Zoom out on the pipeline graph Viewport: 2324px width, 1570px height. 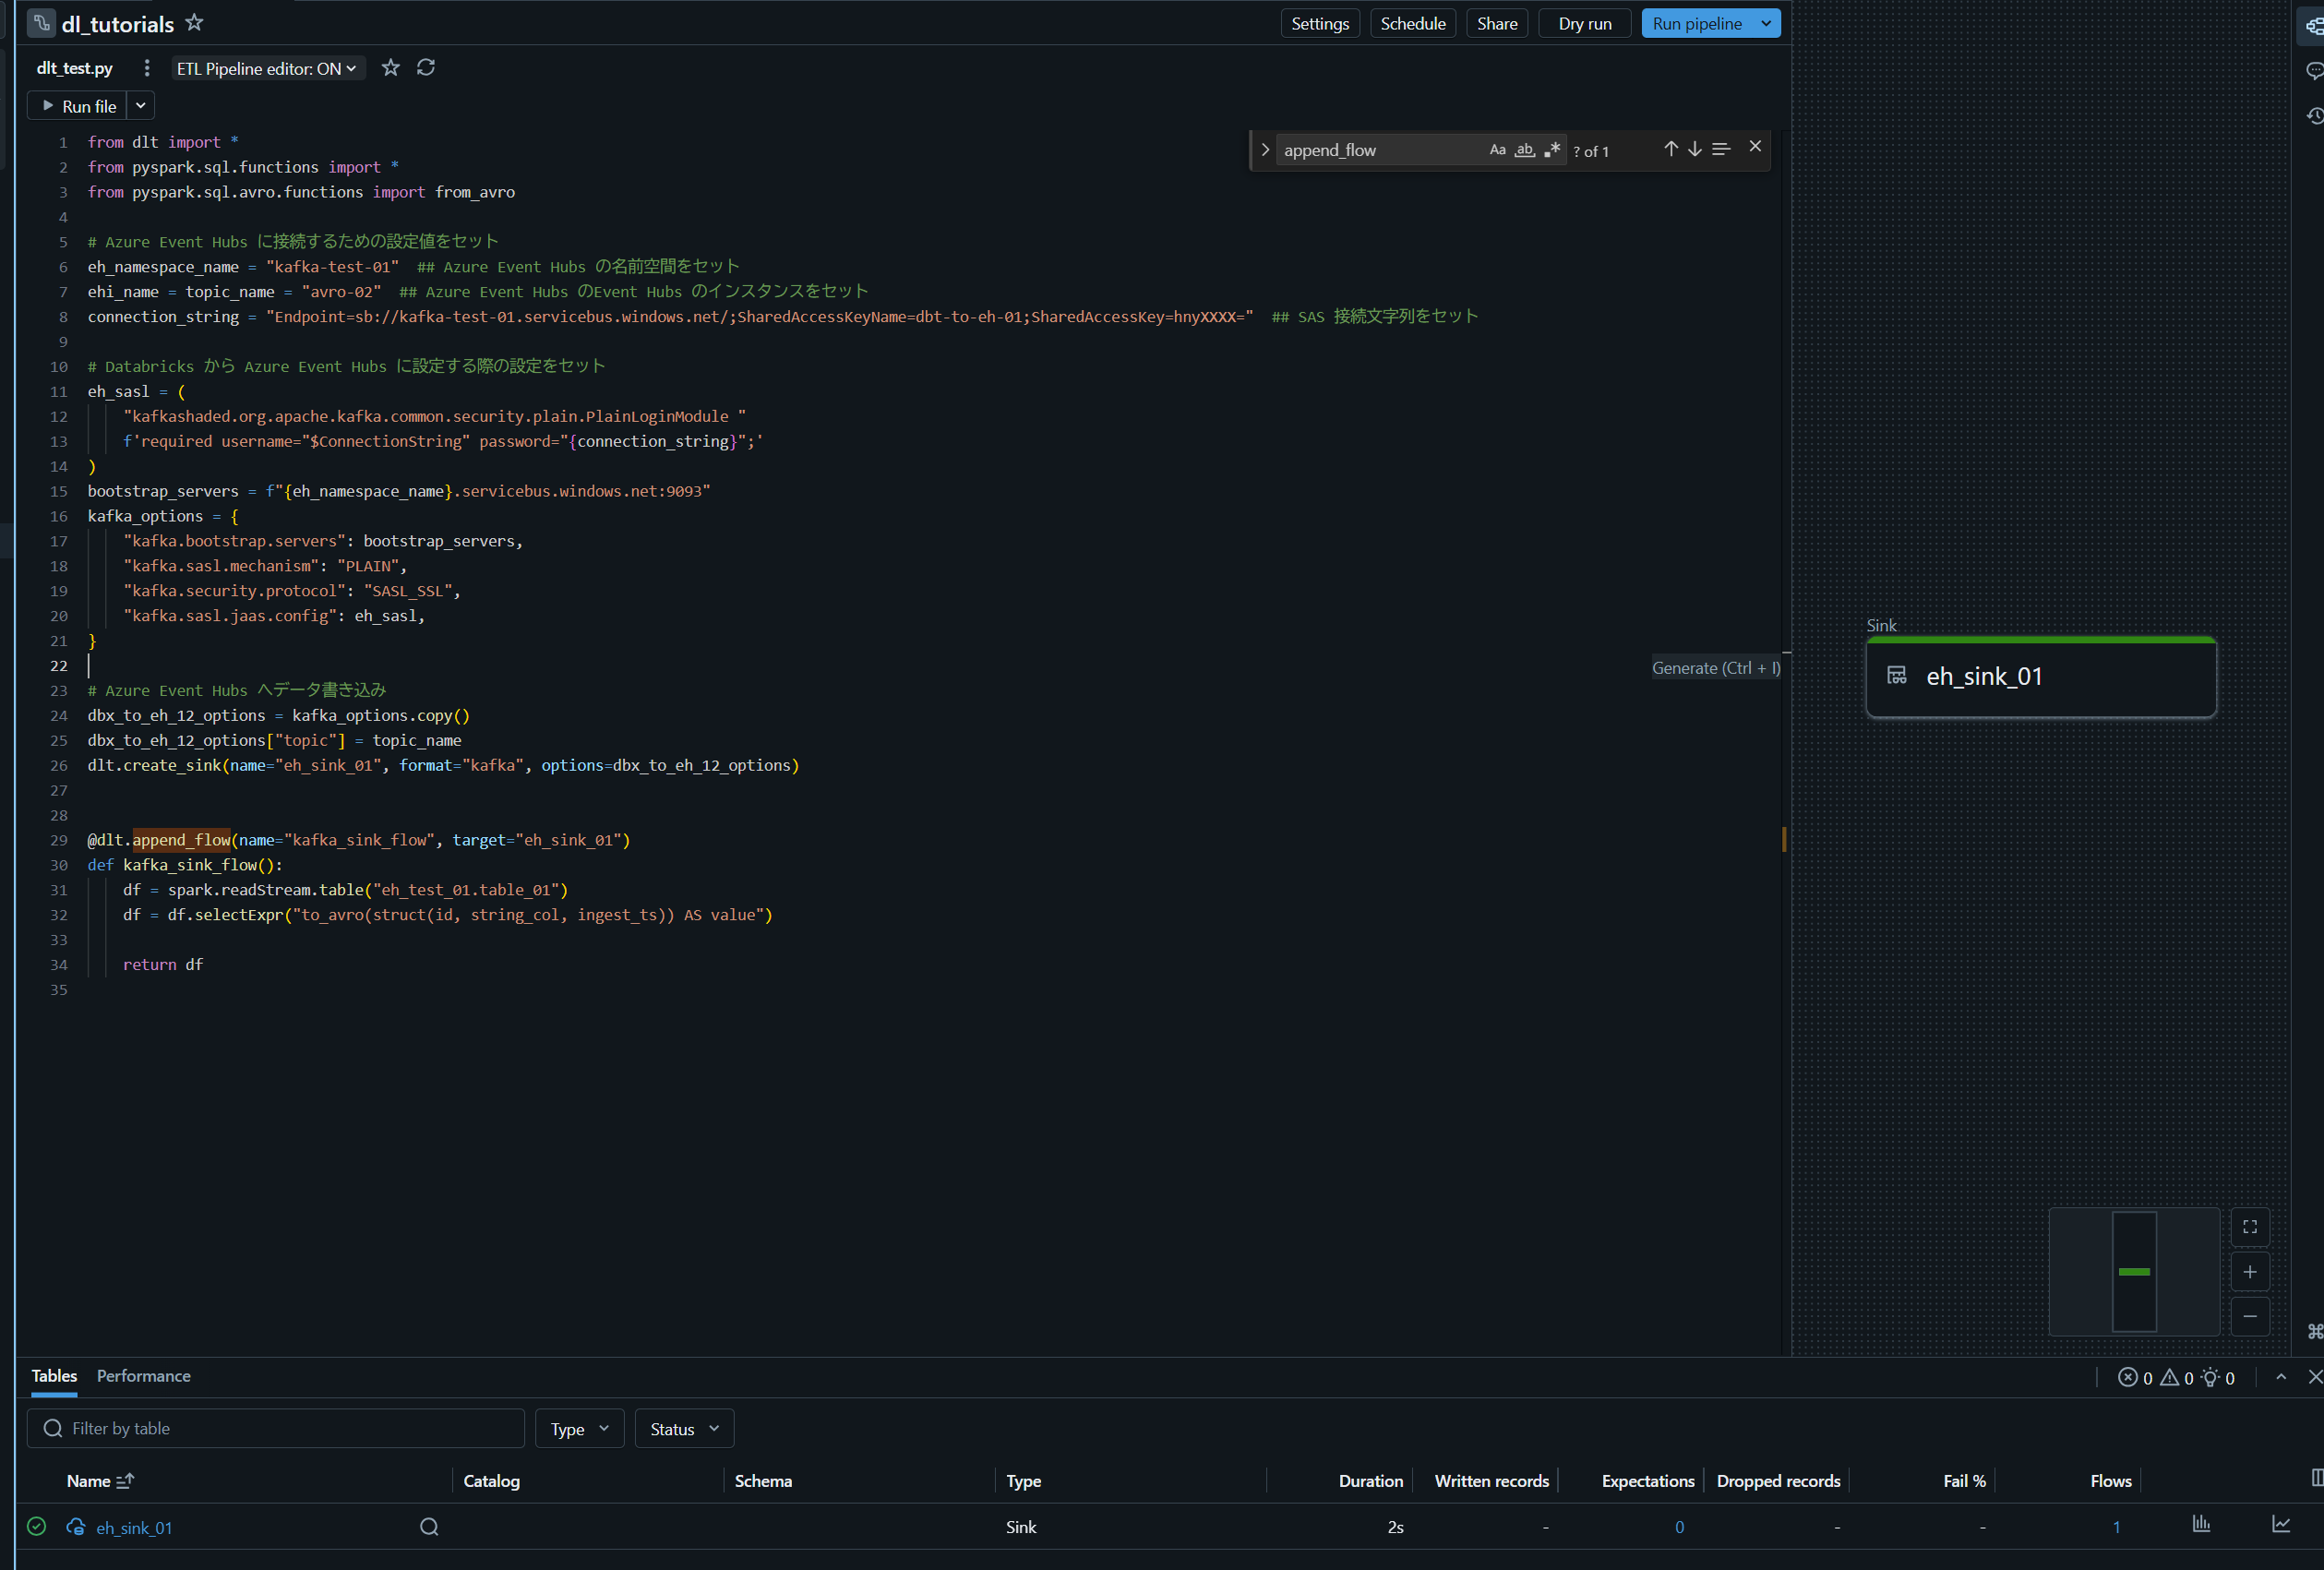click(x=2250, y=1316)
